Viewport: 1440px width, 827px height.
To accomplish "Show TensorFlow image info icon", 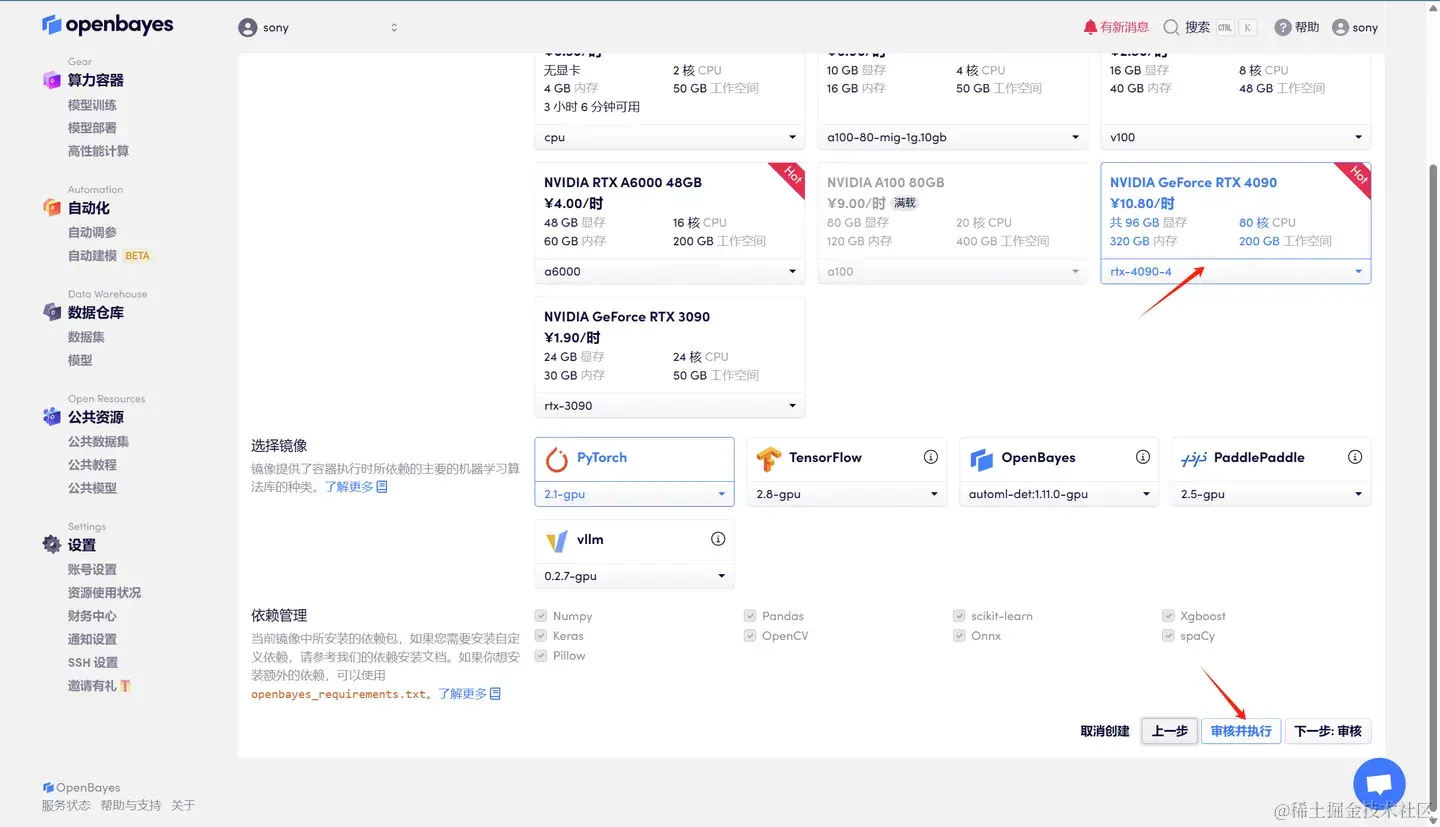I will tap(931, 457).
